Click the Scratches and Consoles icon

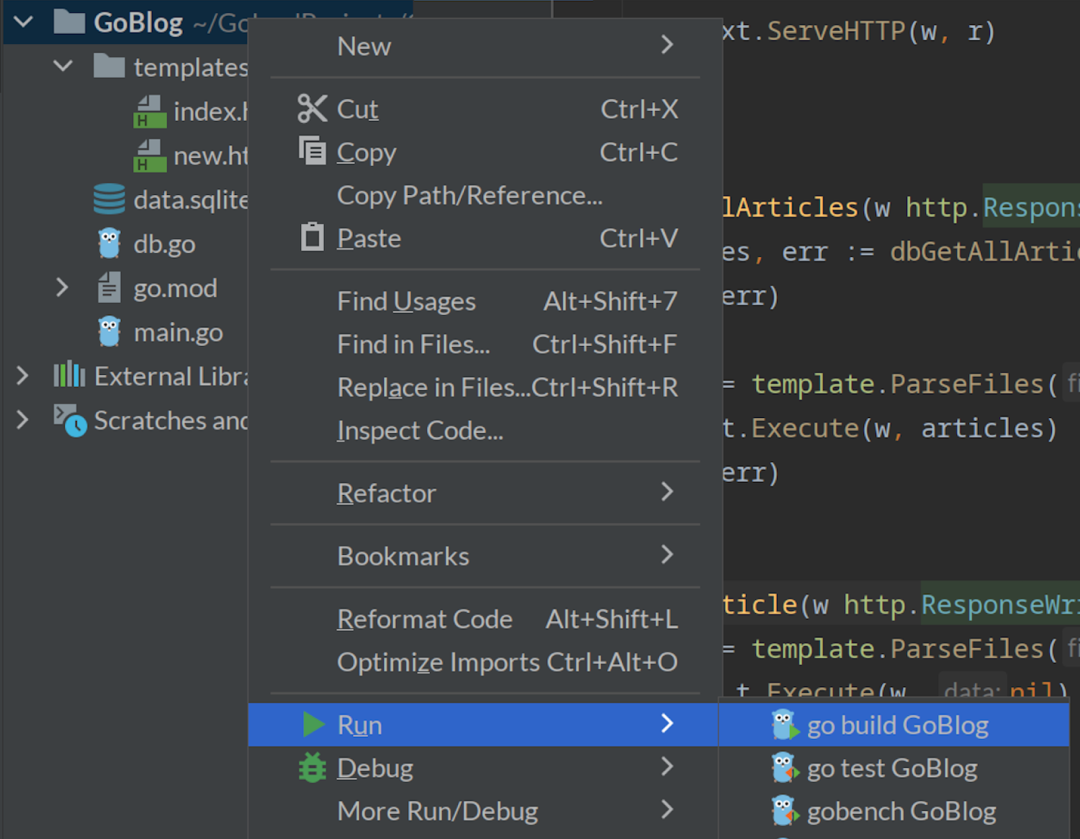70,420
